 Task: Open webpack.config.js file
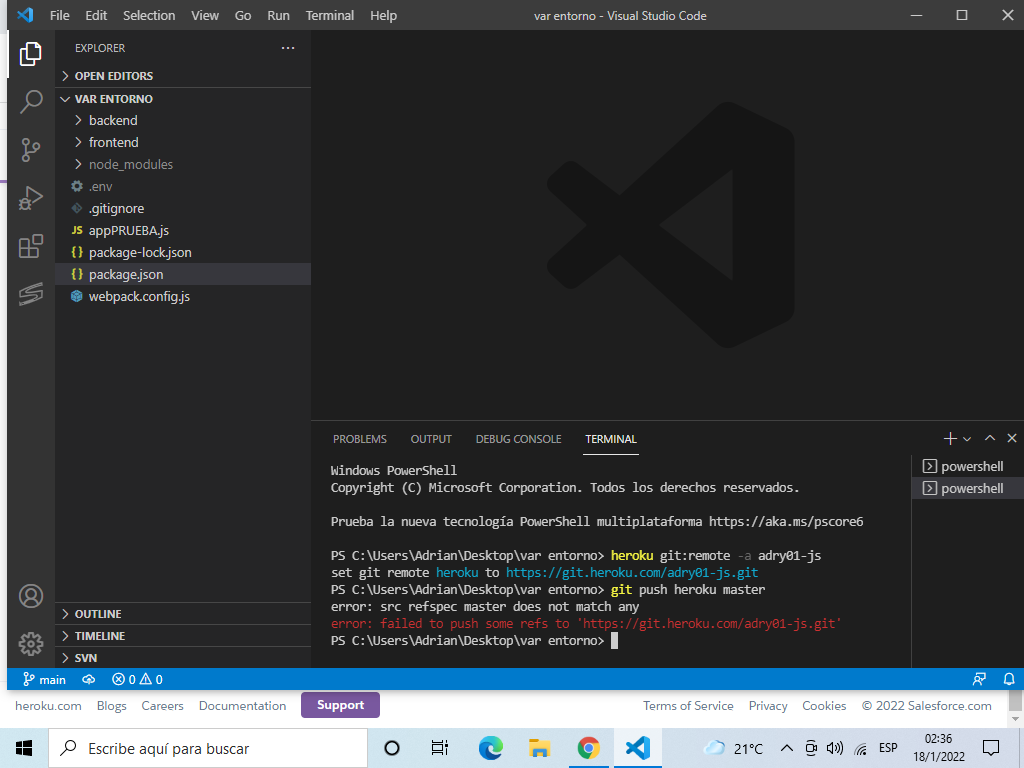[183, 296]
